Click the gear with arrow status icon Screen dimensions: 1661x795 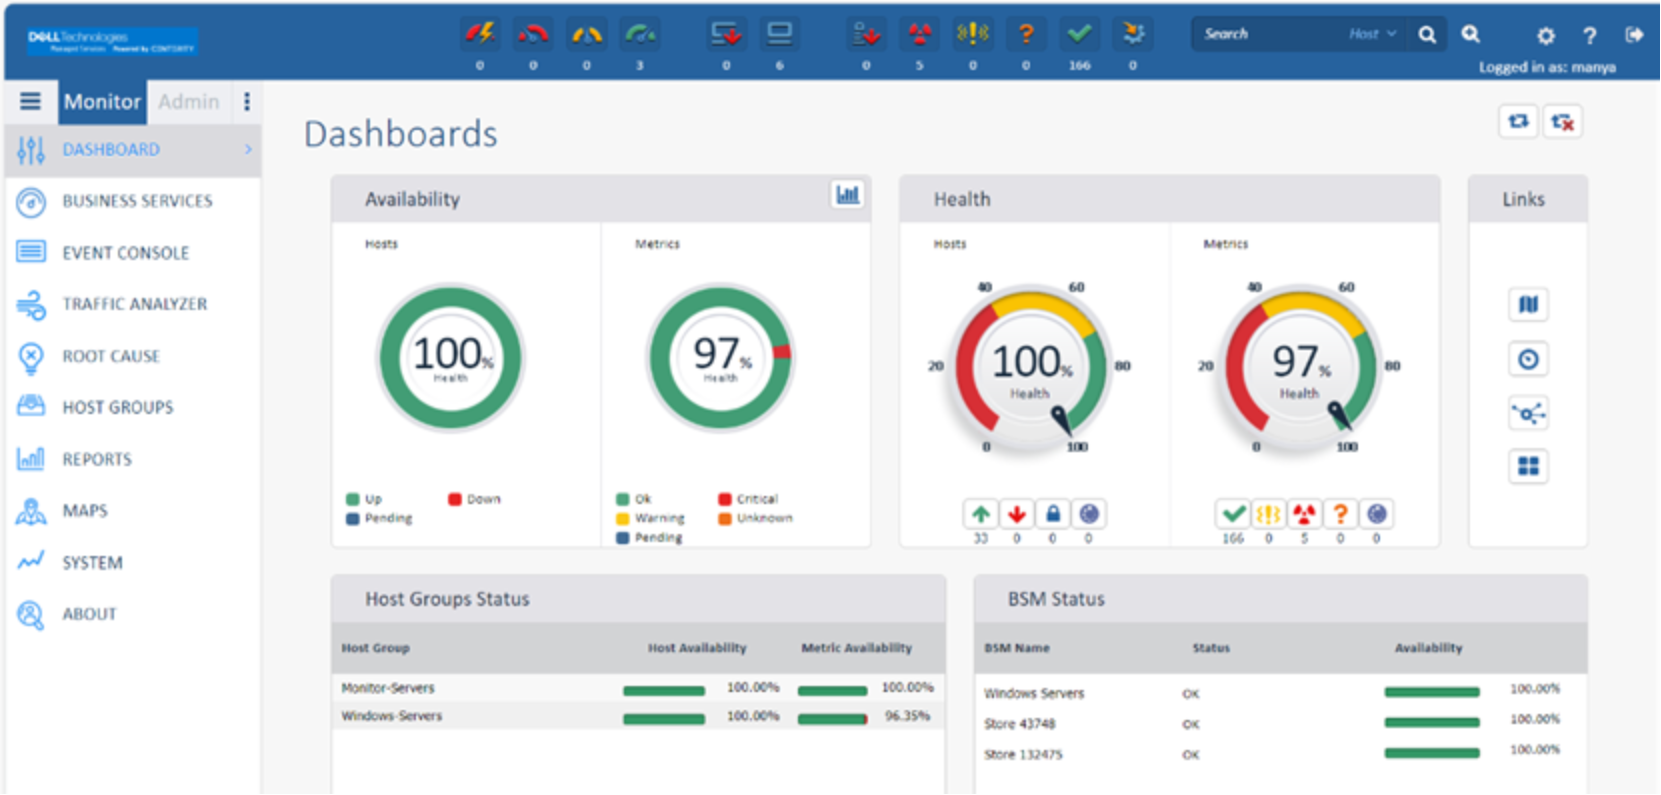tap(1133, 34)
